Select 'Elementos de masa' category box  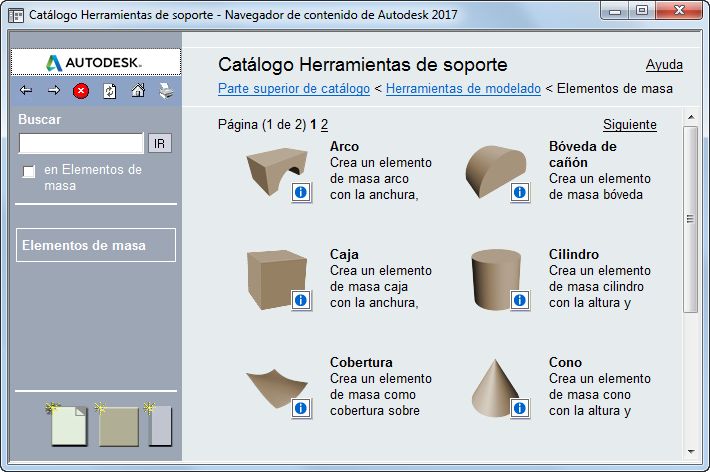coord(96,245)
